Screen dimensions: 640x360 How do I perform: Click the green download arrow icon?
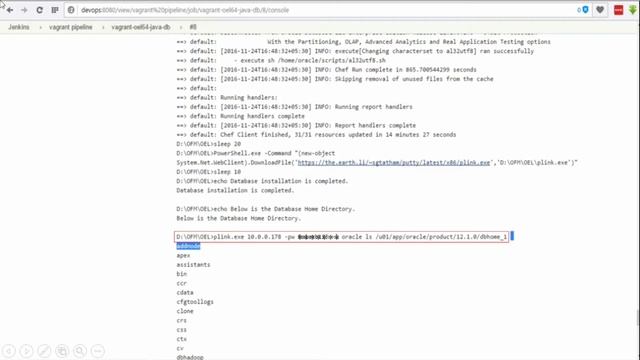pyautogui.click(x=633, y=10)
